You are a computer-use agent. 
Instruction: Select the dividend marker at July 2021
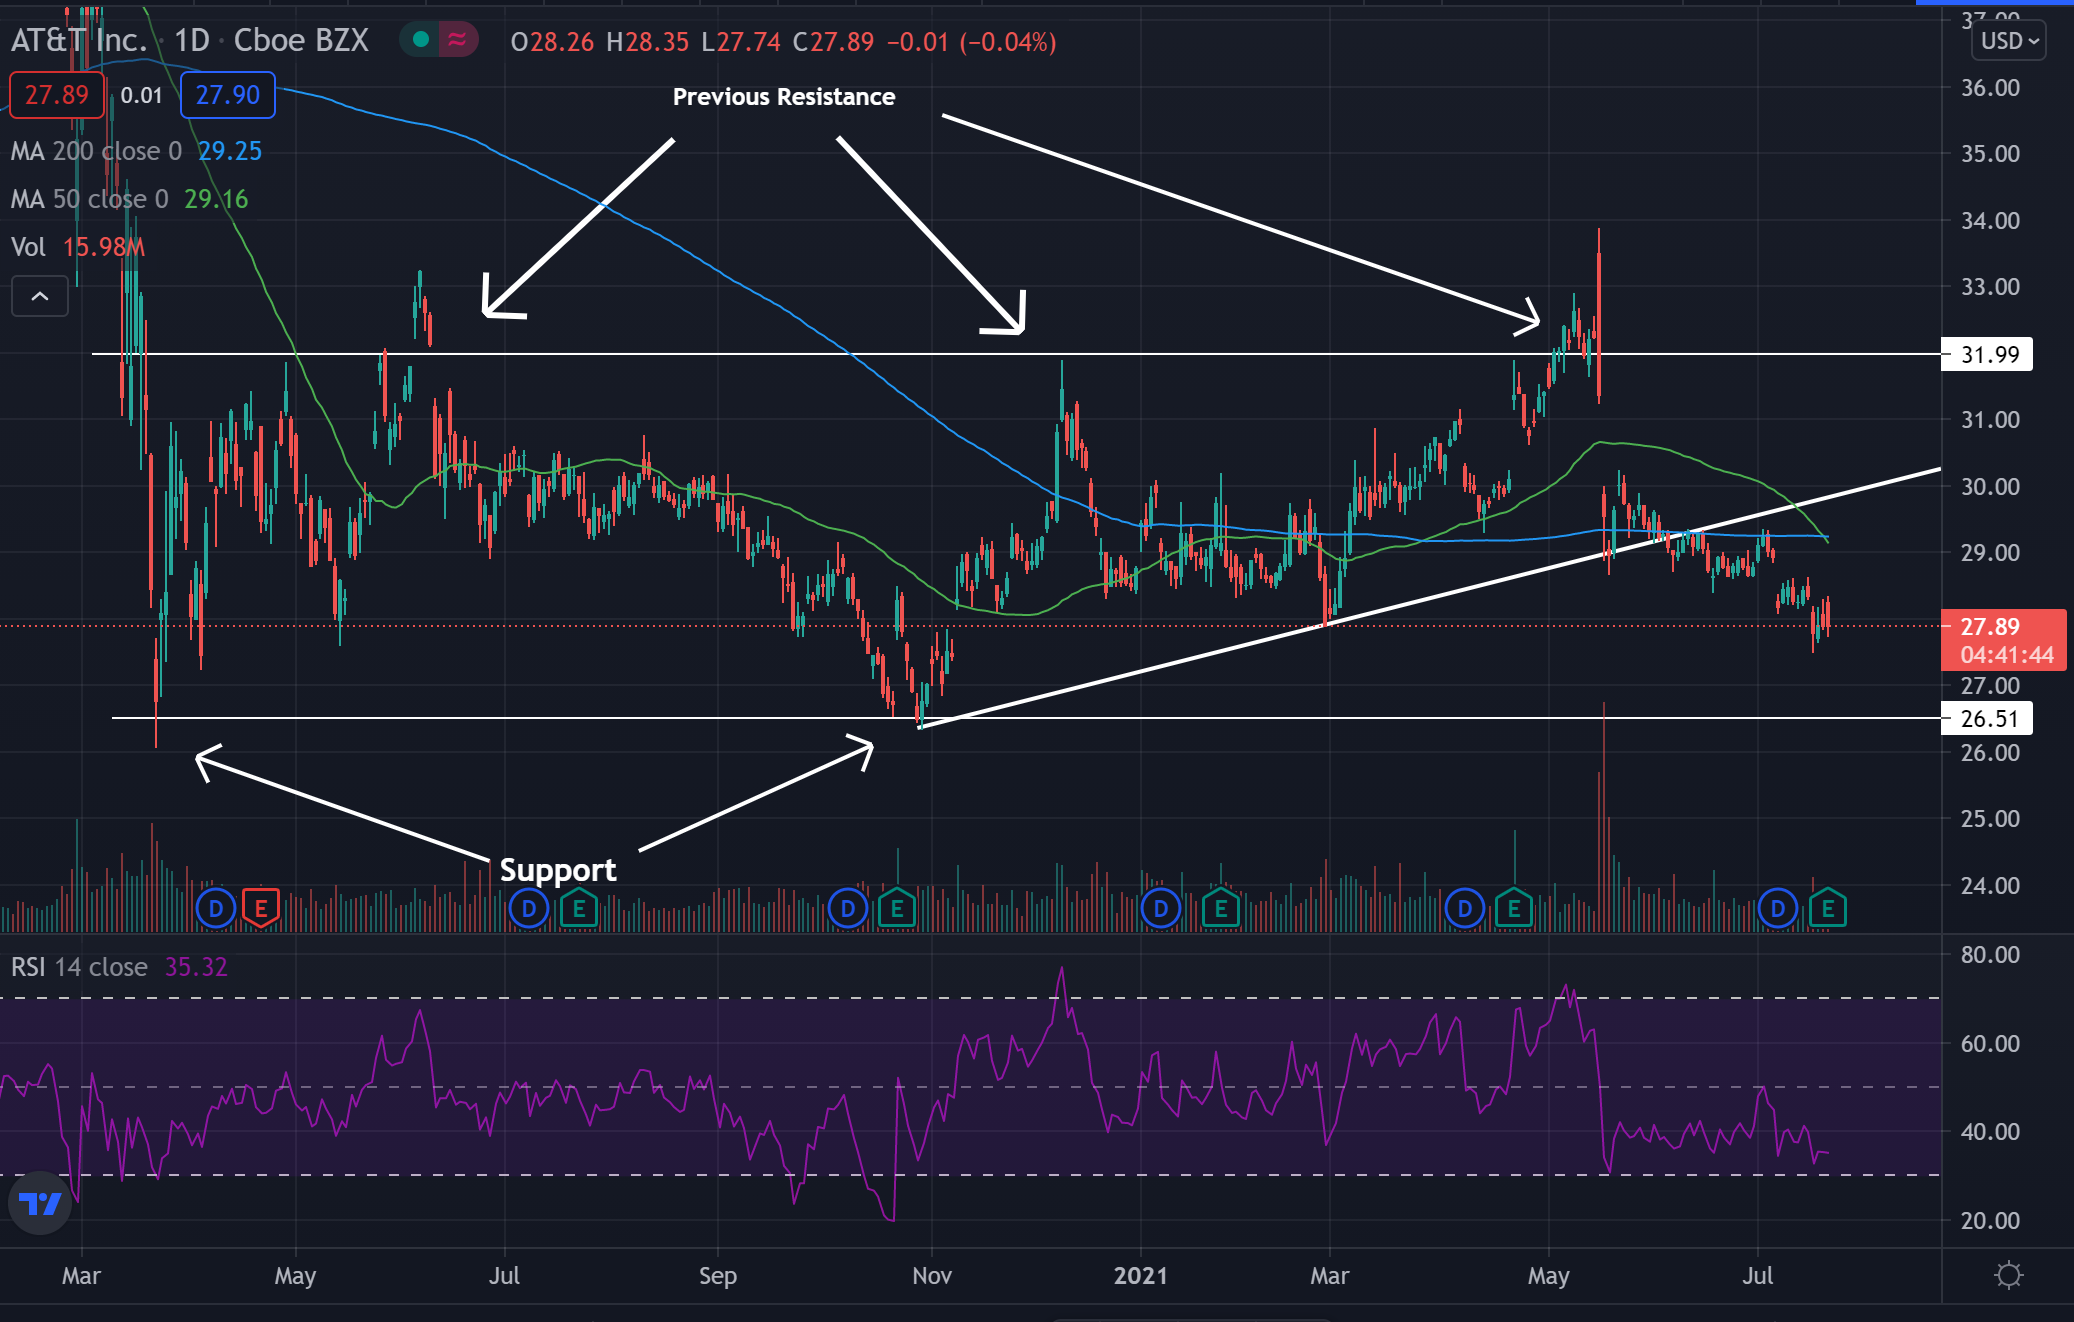1778,909
